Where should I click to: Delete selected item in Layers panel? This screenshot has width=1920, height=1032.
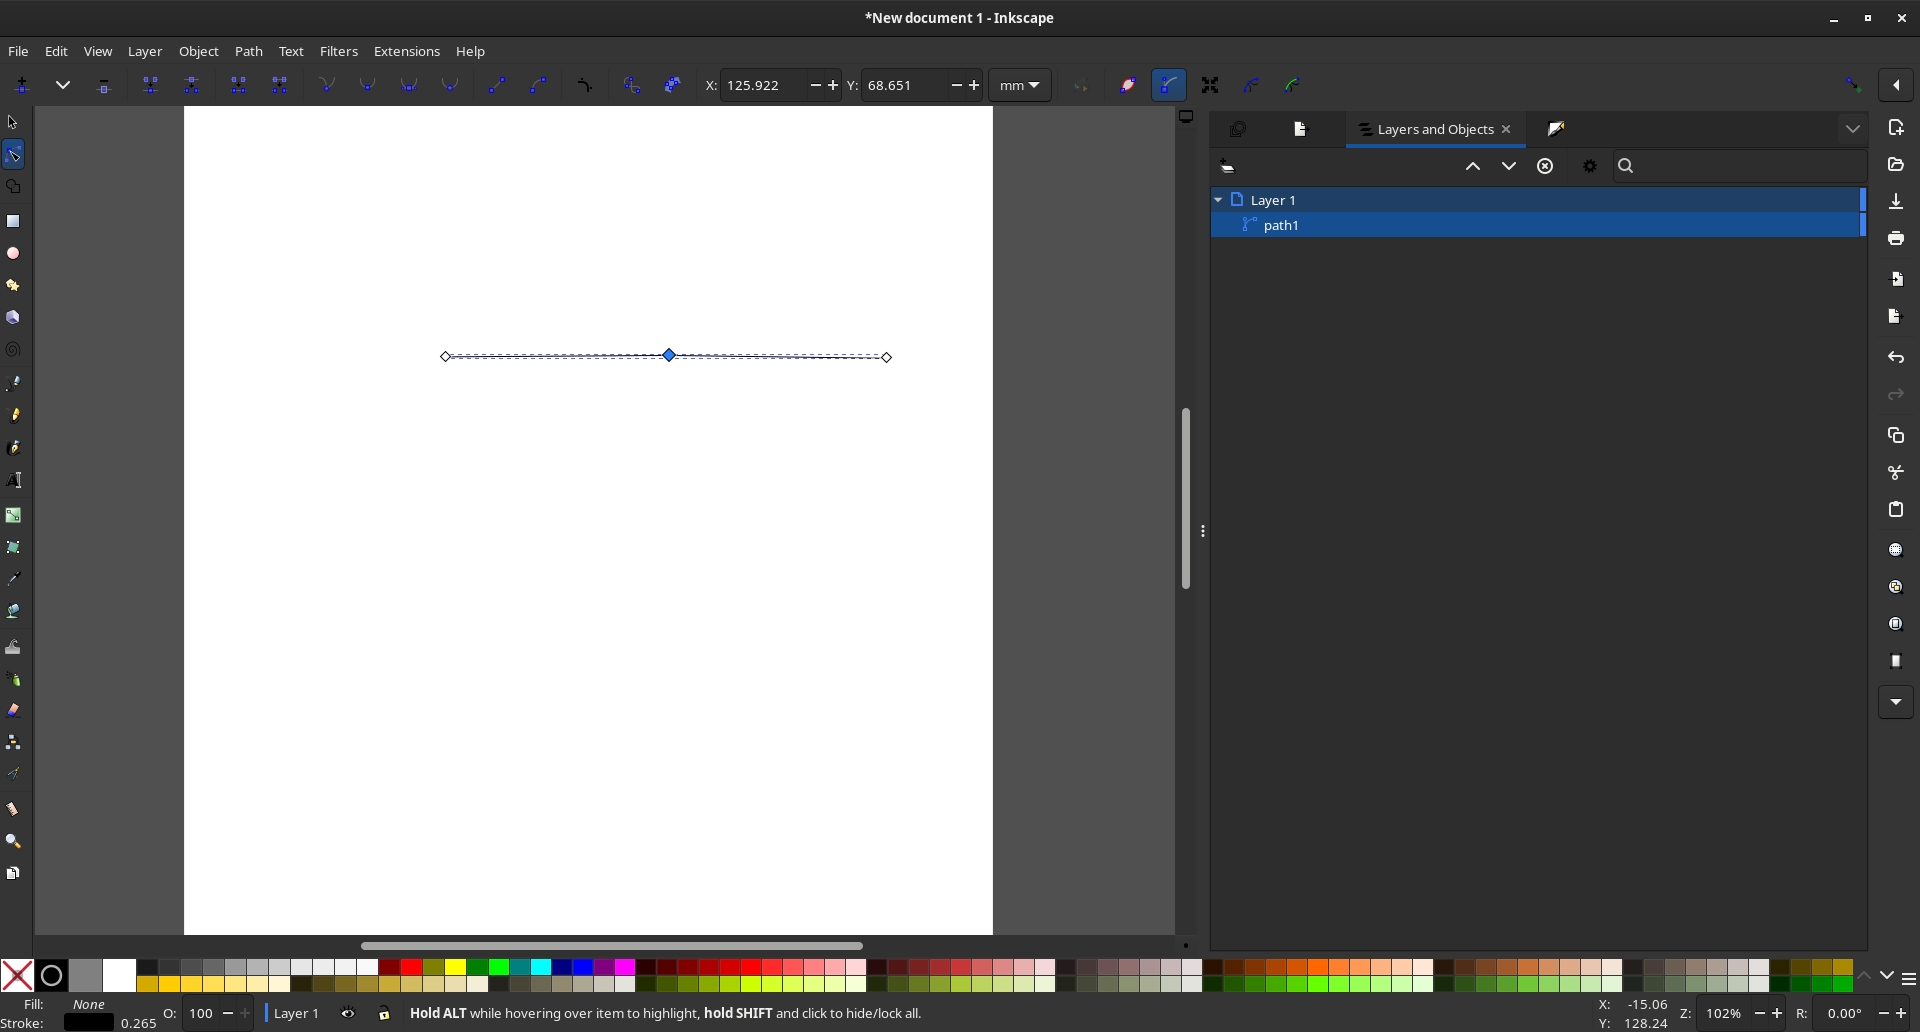(1545, 166)
